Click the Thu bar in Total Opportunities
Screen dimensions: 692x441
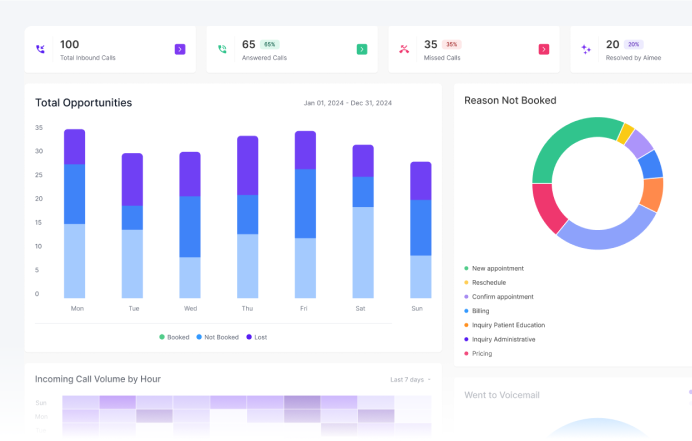tap(248, 217)
